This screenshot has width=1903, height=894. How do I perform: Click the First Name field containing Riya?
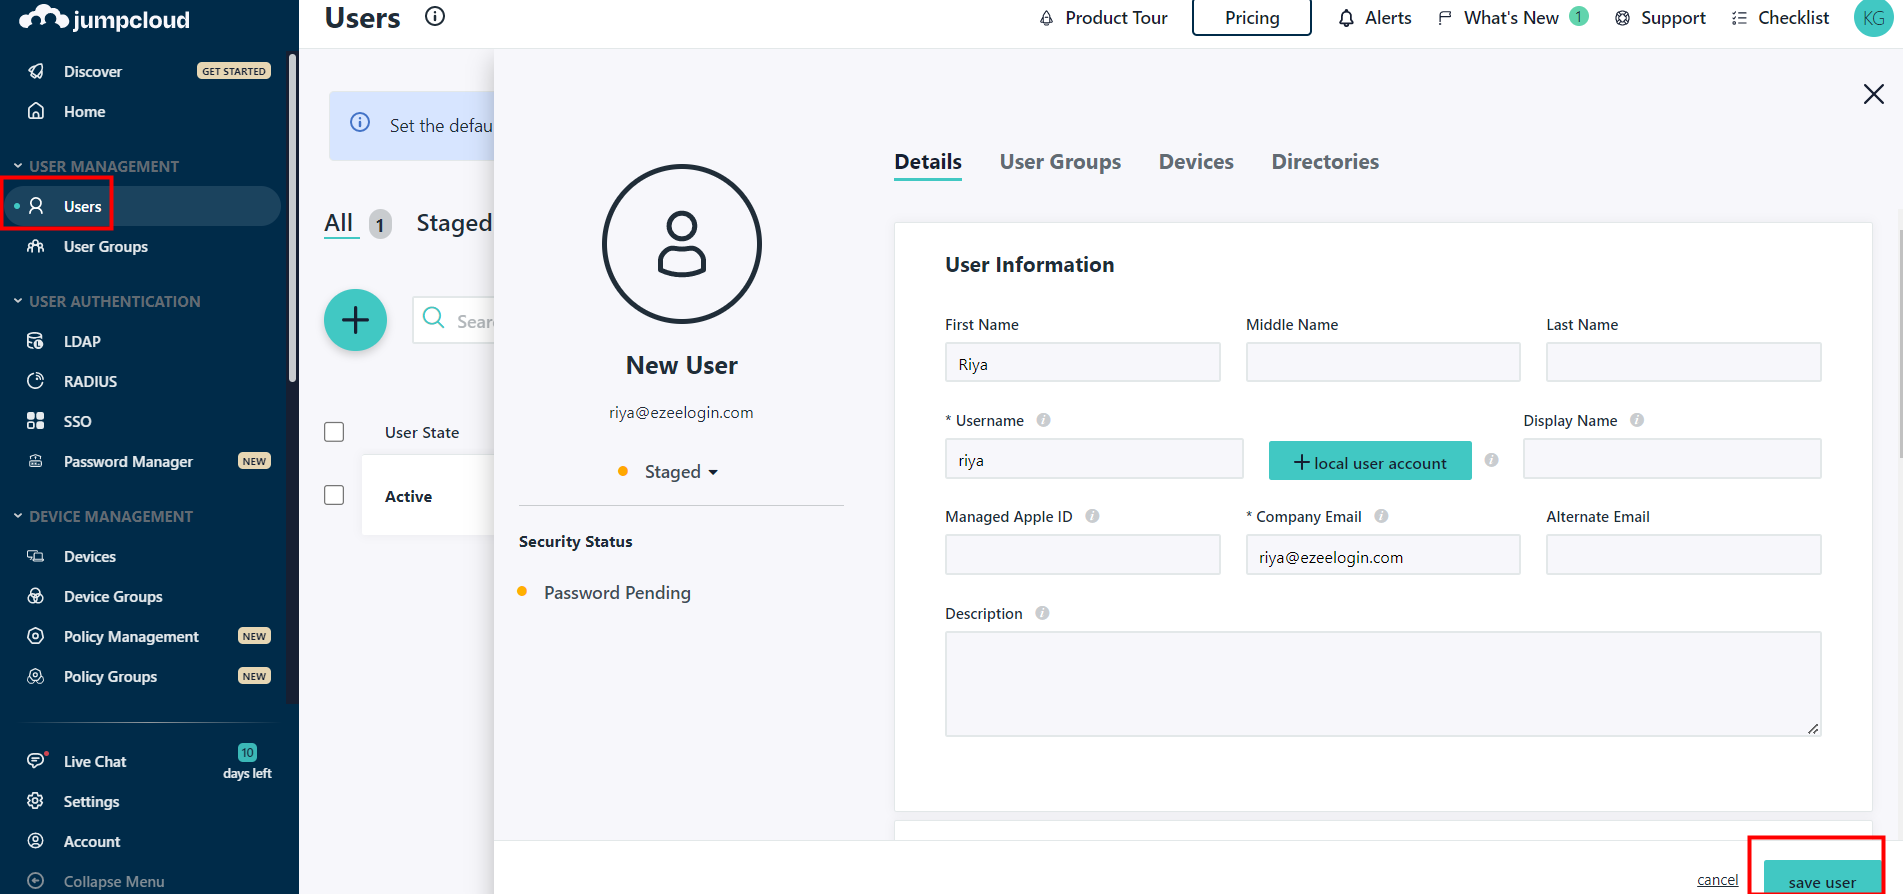coord(1083,363)
